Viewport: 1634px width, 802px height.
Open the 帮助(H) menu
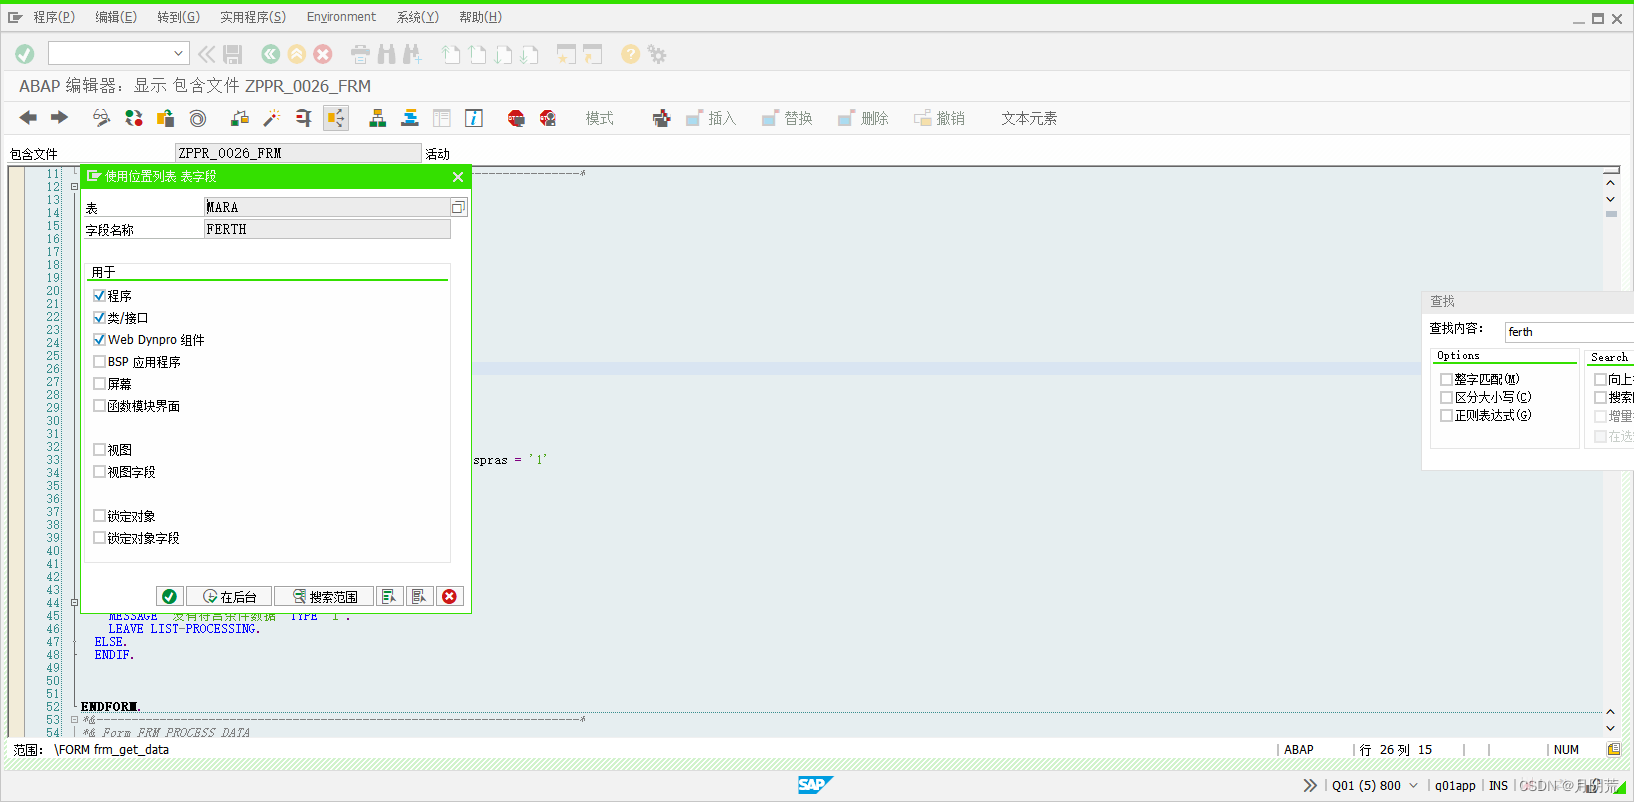tap(480, 17)
